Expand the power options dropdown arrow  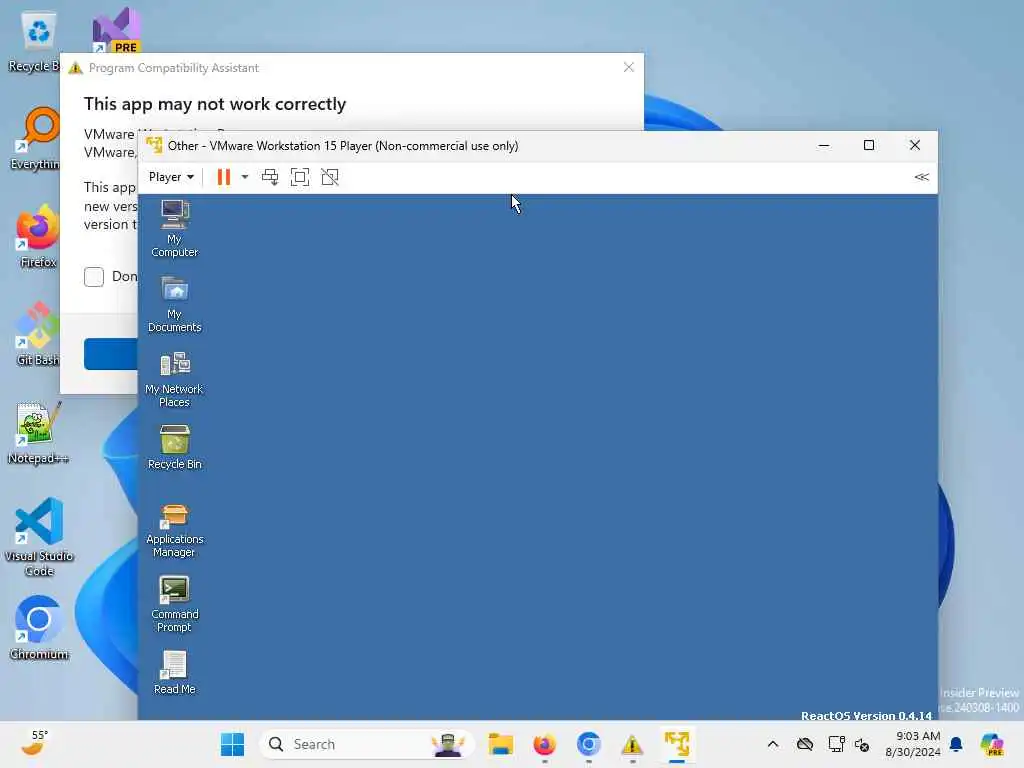245,177
